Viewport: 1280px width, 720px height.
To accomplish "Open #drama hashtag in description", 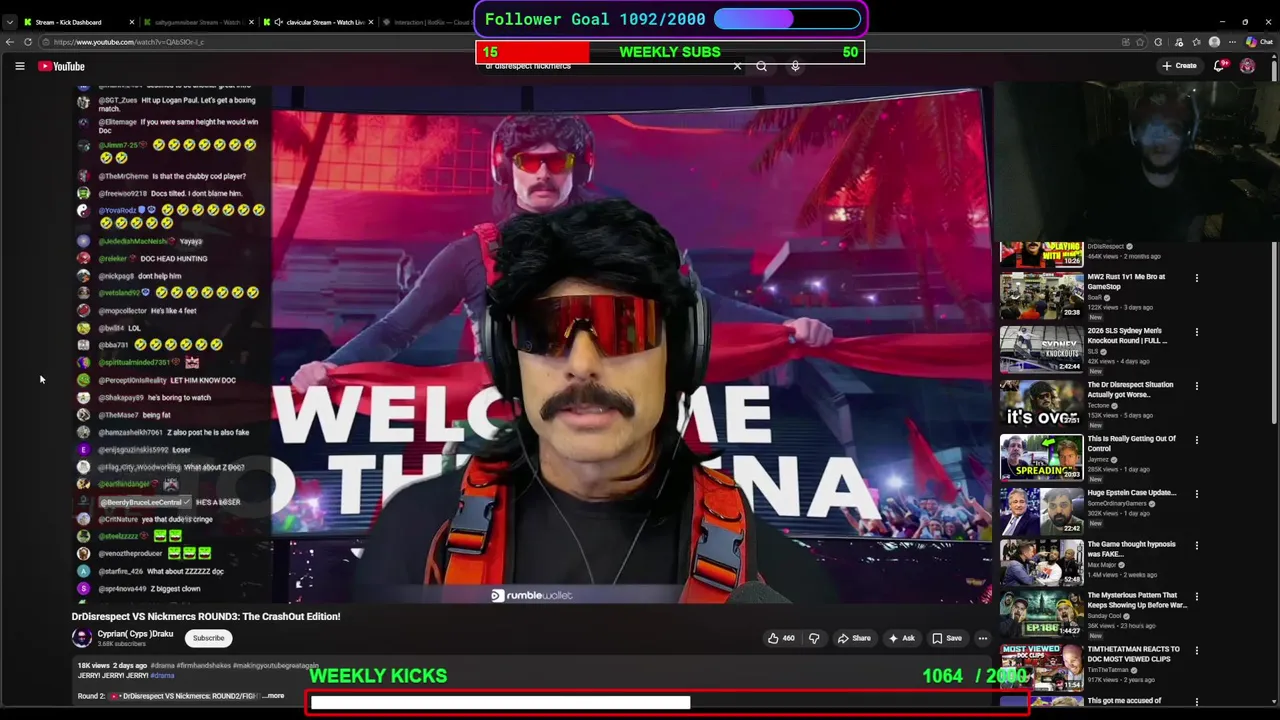I will click(x=161, y=676).
